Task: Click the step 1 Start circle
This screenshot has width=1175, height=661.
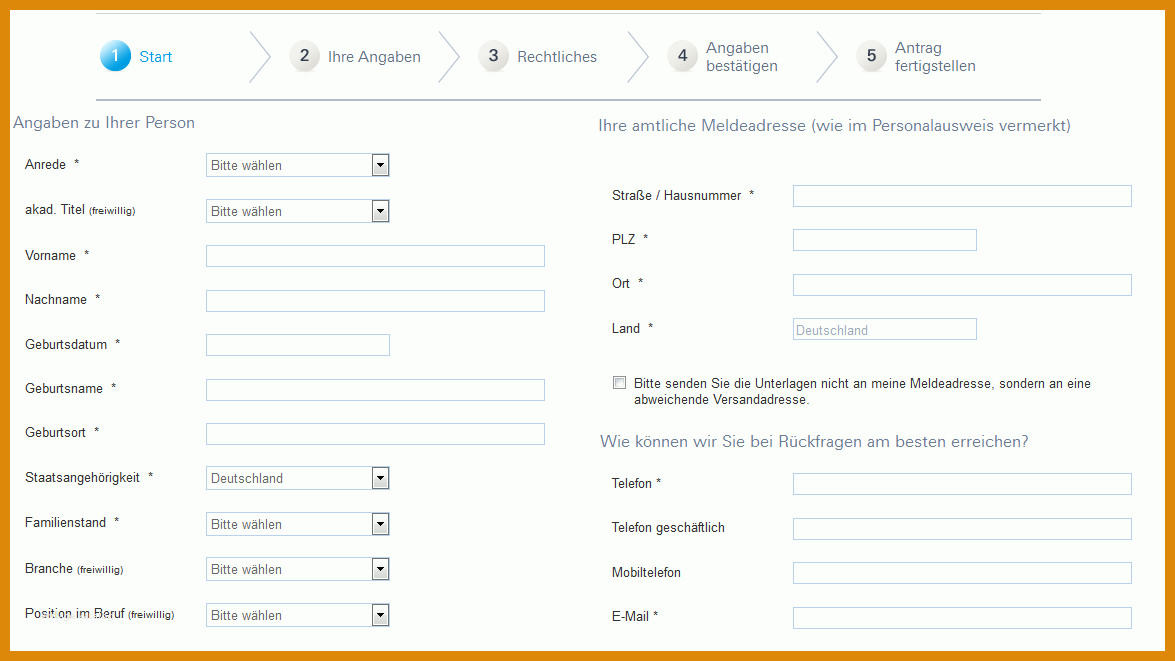Action: pyautogui.click(x=115, y=56)
